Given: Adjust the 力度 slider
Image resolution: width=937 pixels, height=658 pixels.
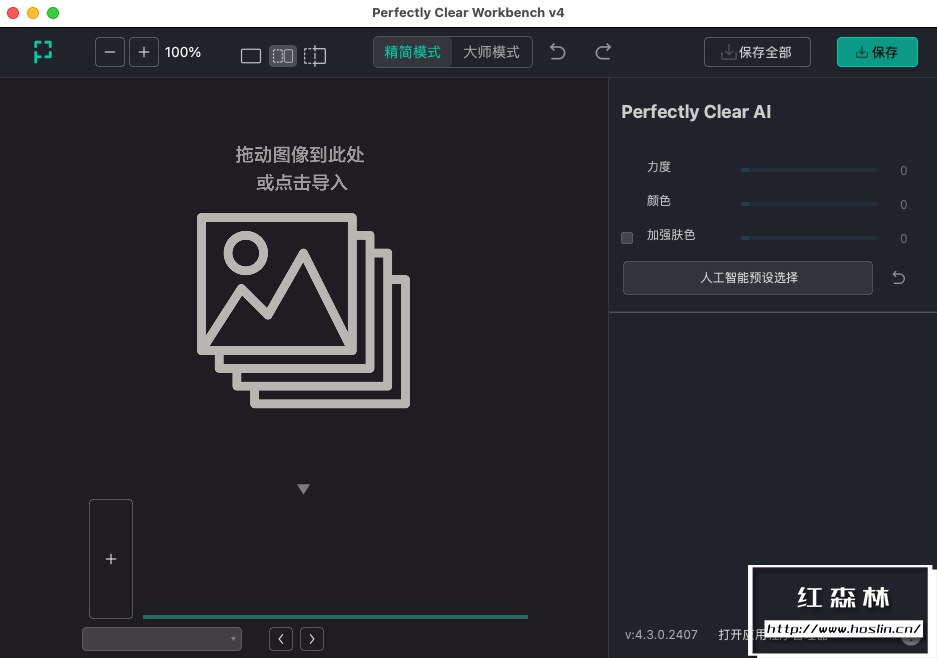Looking at the screenshot, I should tap(809, 170).
